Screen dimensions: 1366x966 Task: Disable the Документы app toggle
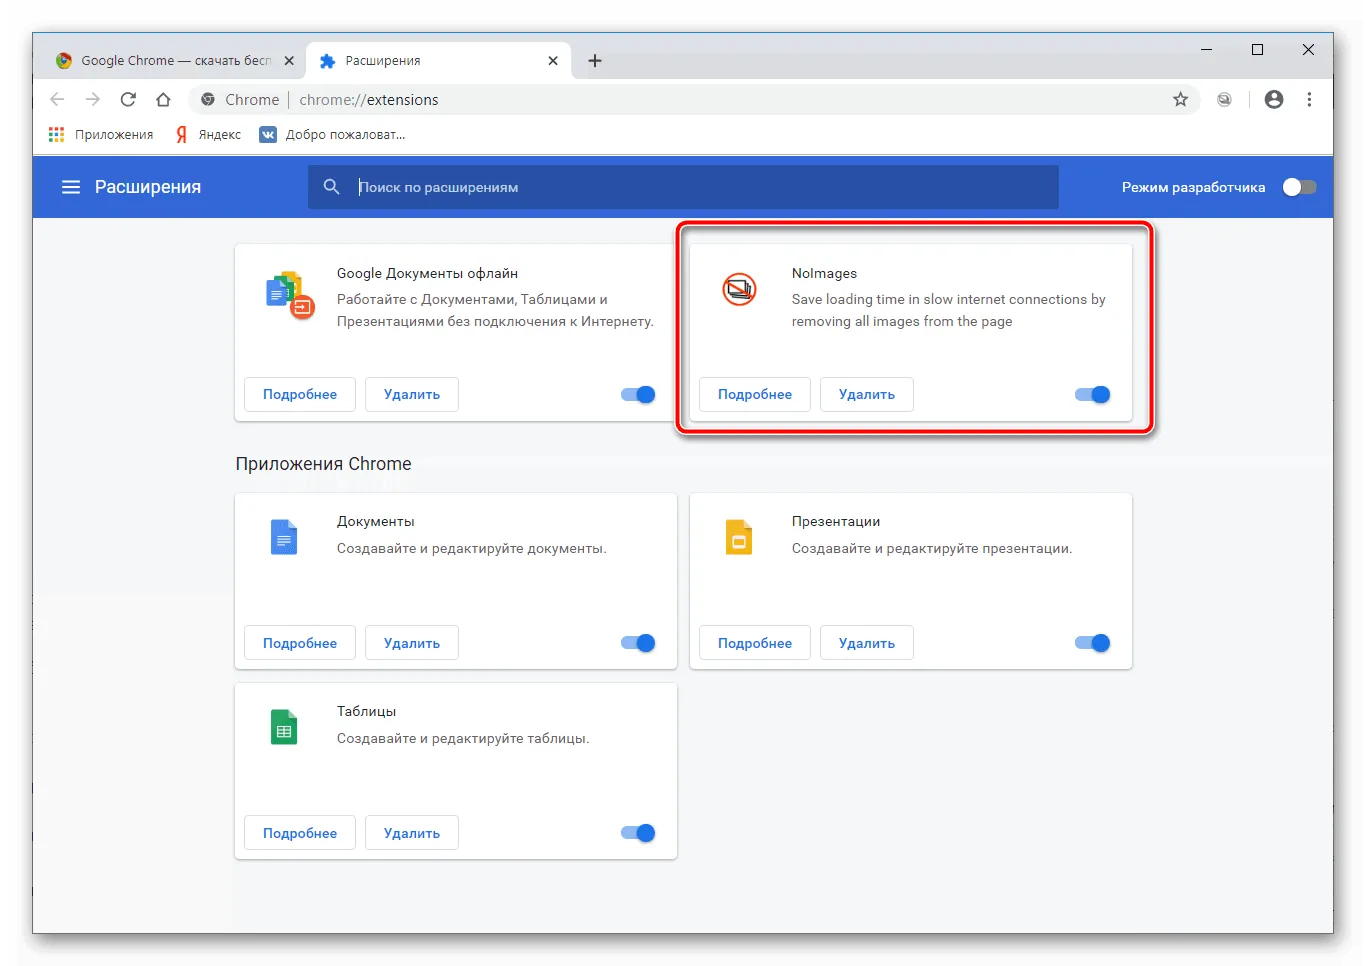tap(638, 643)
